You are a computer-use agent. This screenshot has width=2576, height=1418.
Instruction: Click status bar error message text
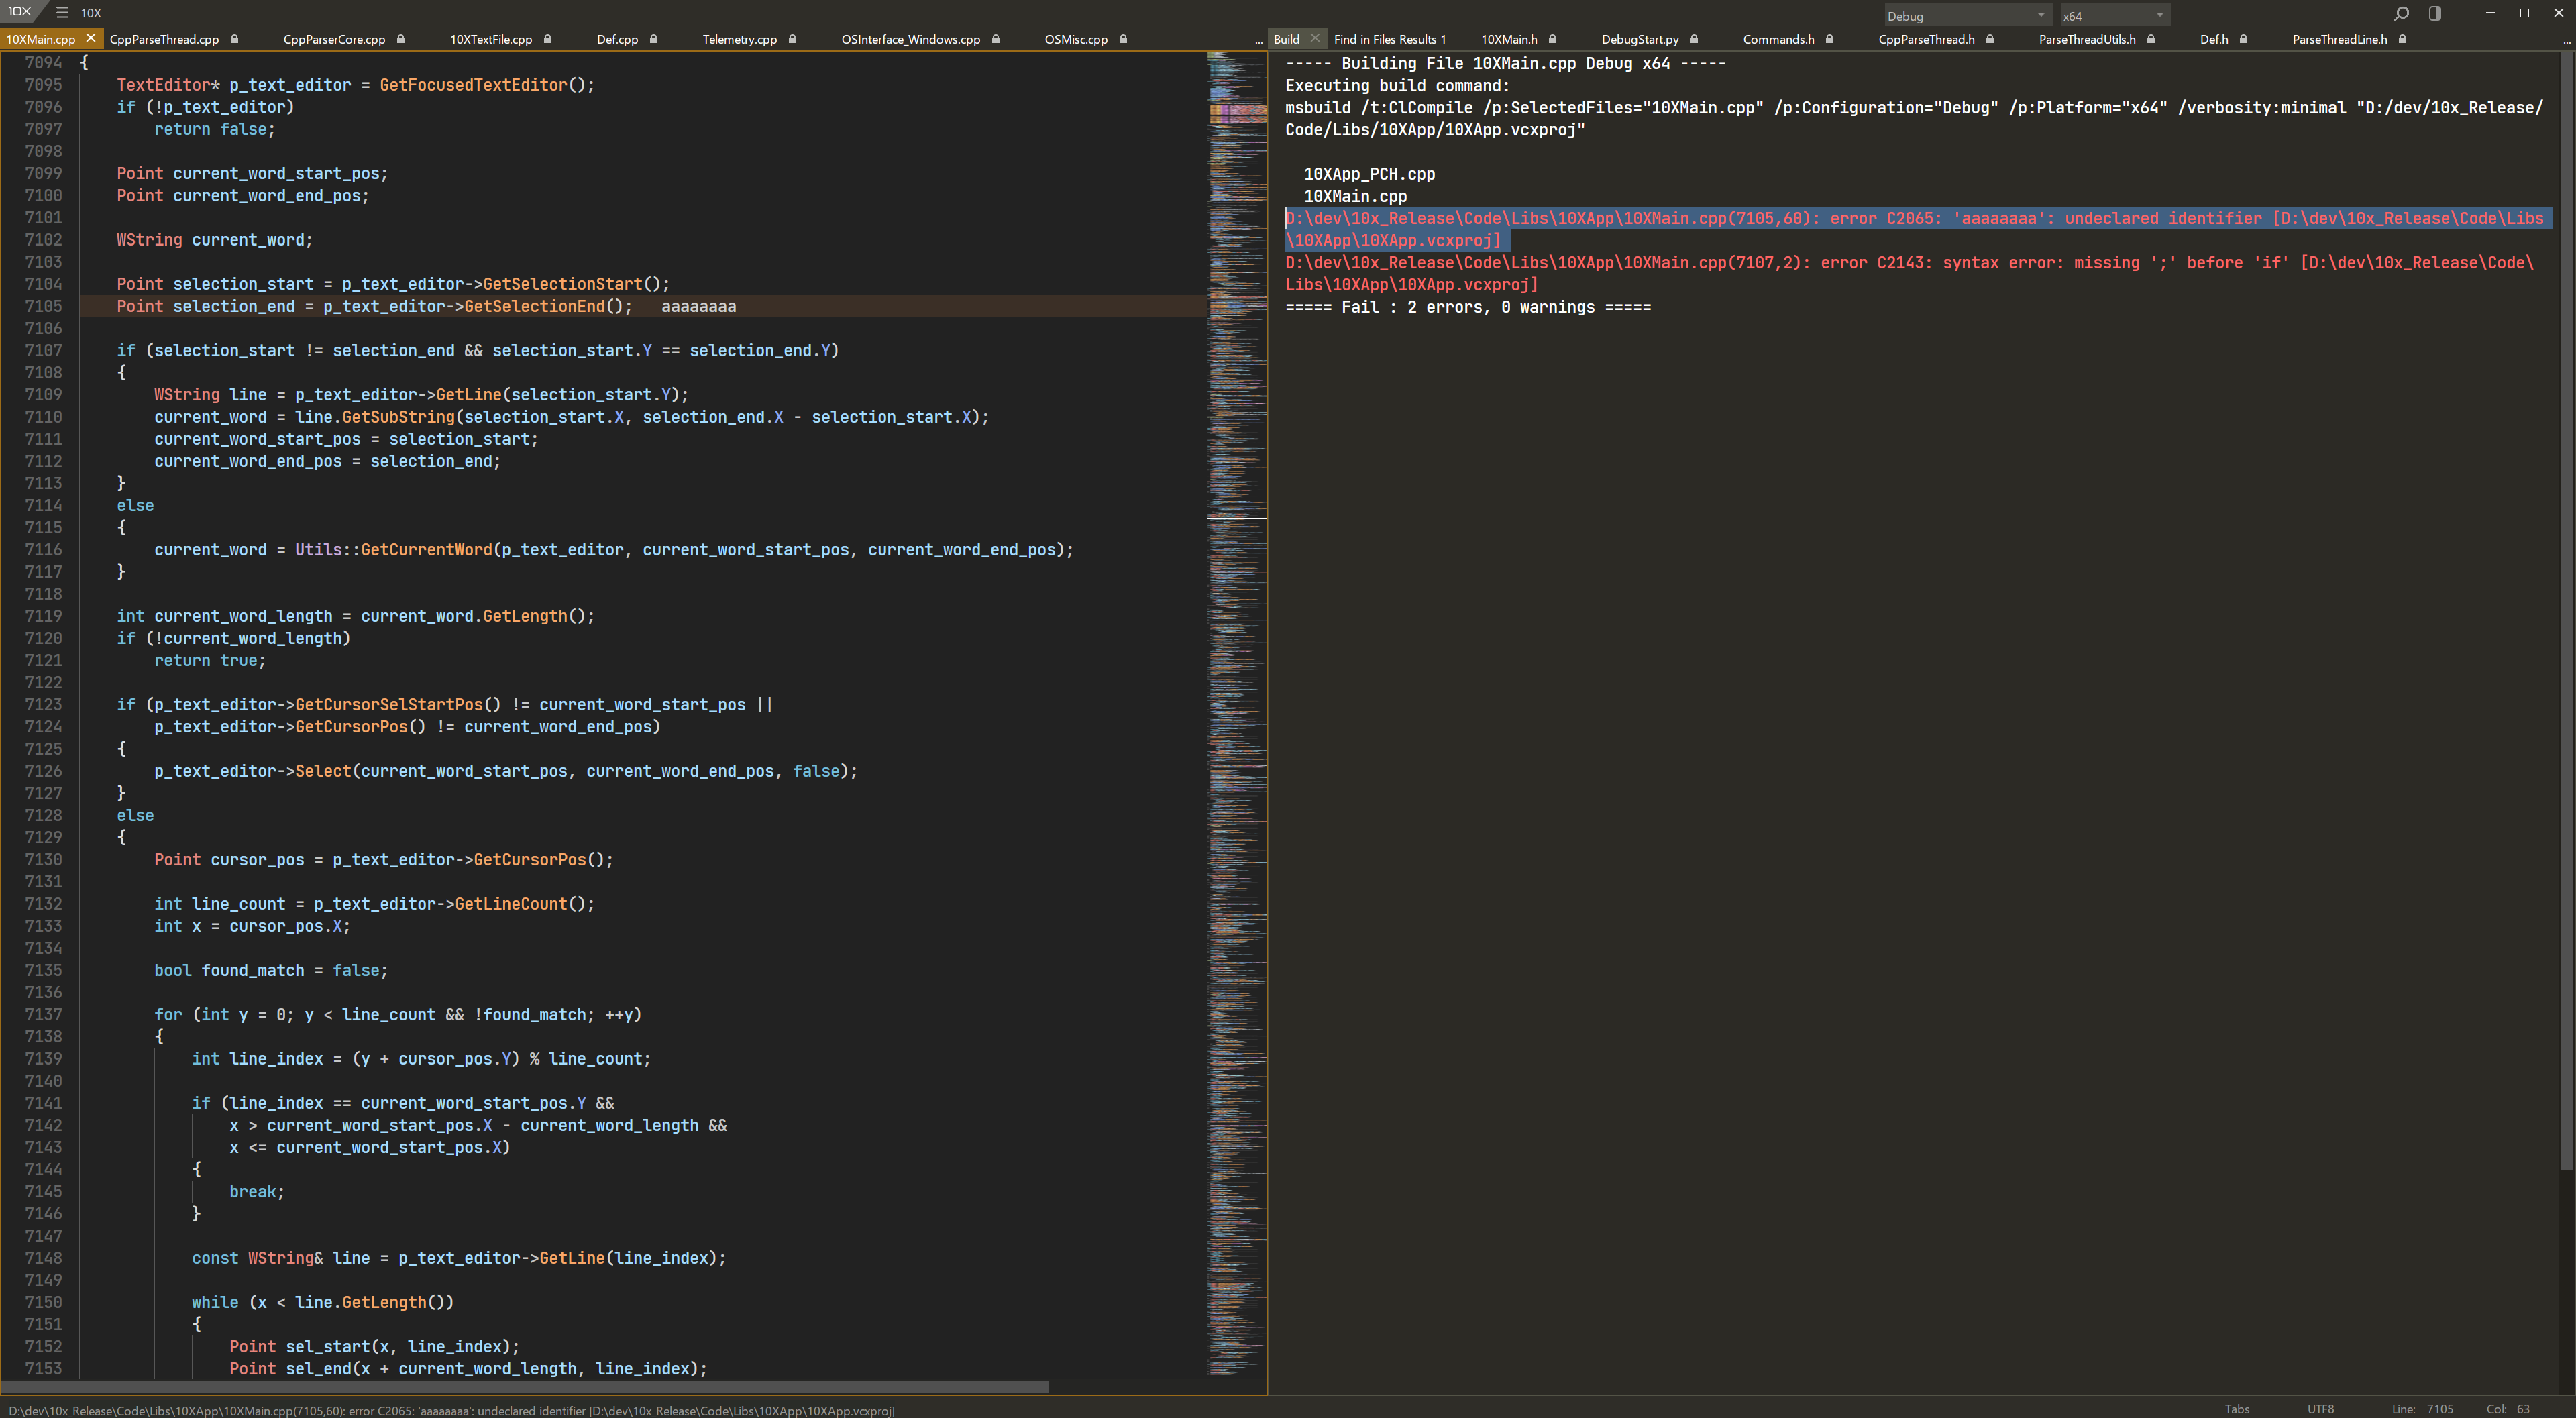tap(451, 1410)
